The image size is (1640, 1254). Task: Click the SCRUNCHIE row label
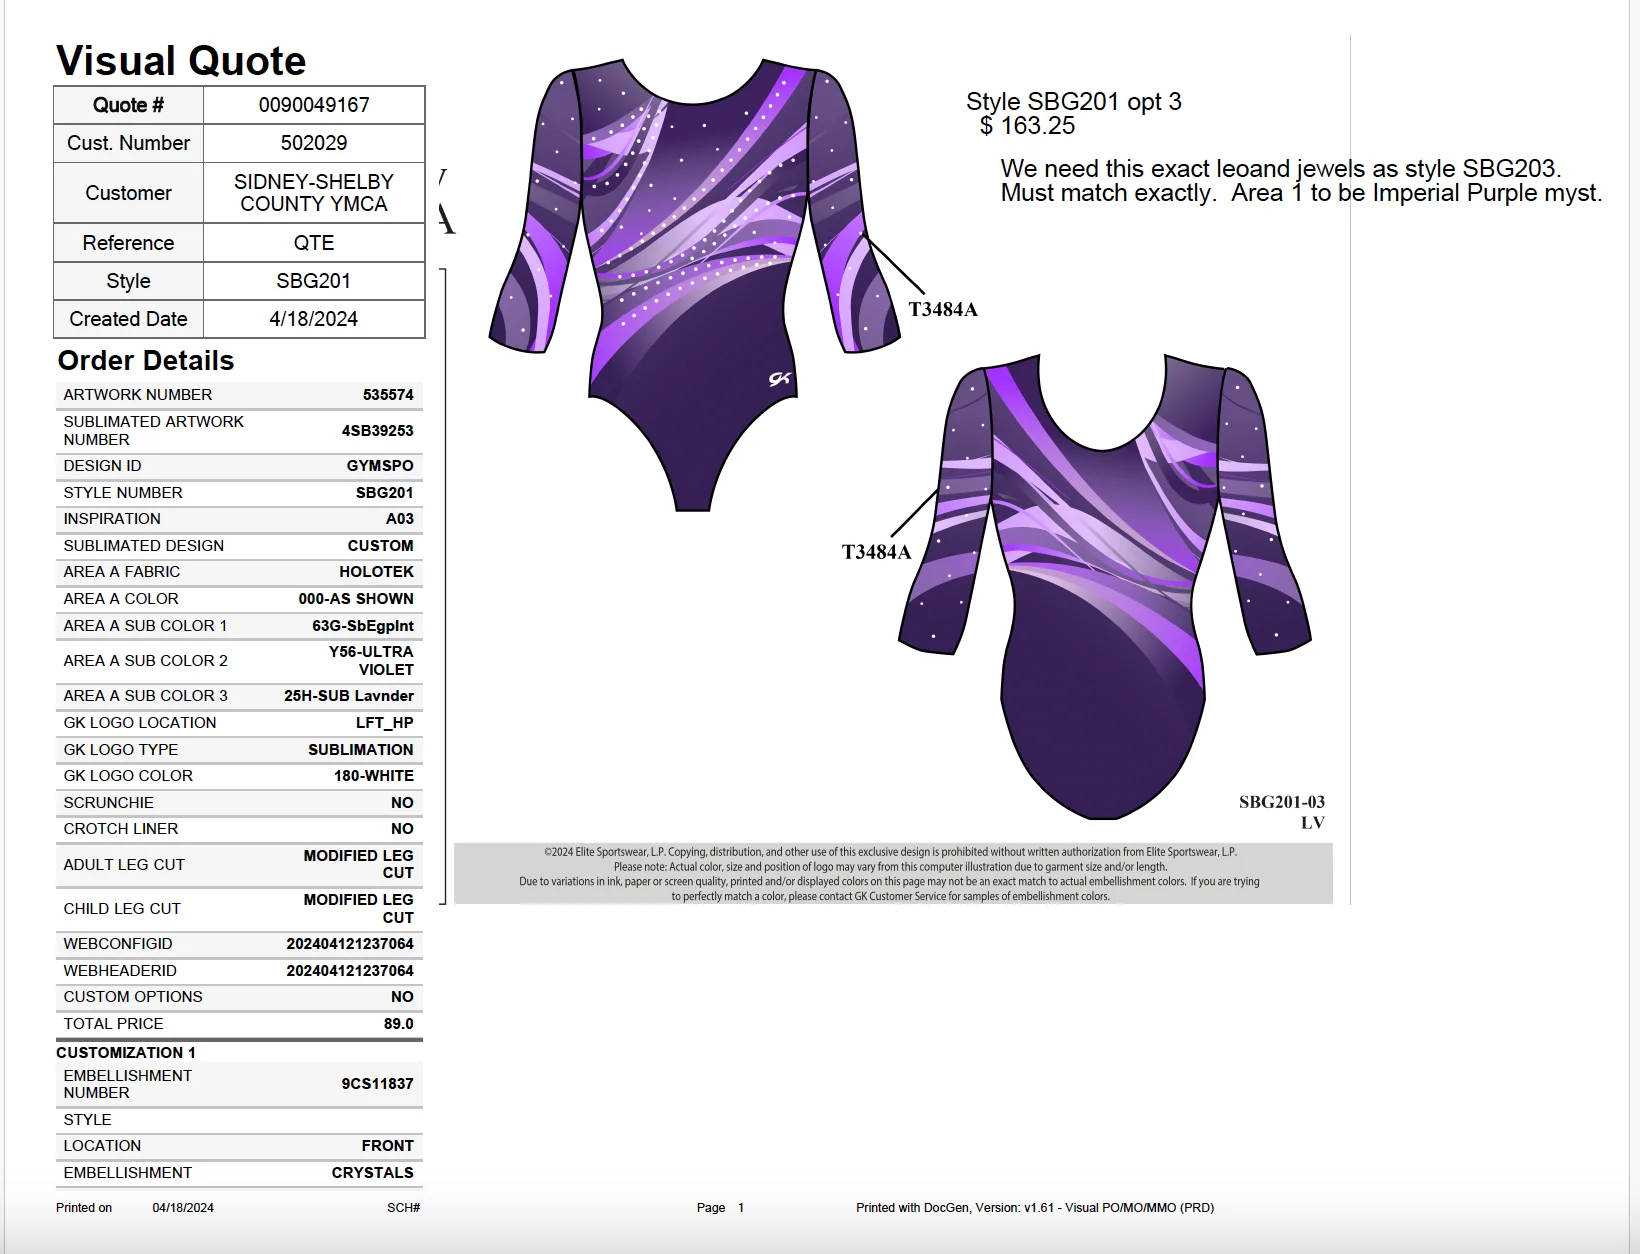pyautogui.click(x=109, y=803)
